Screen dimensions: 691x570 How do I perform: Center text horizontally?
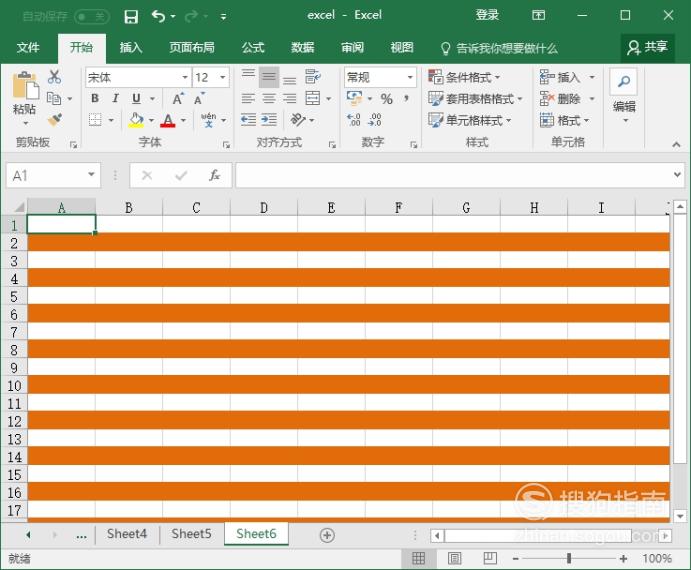pyautogui.click(x=269, y=98)
